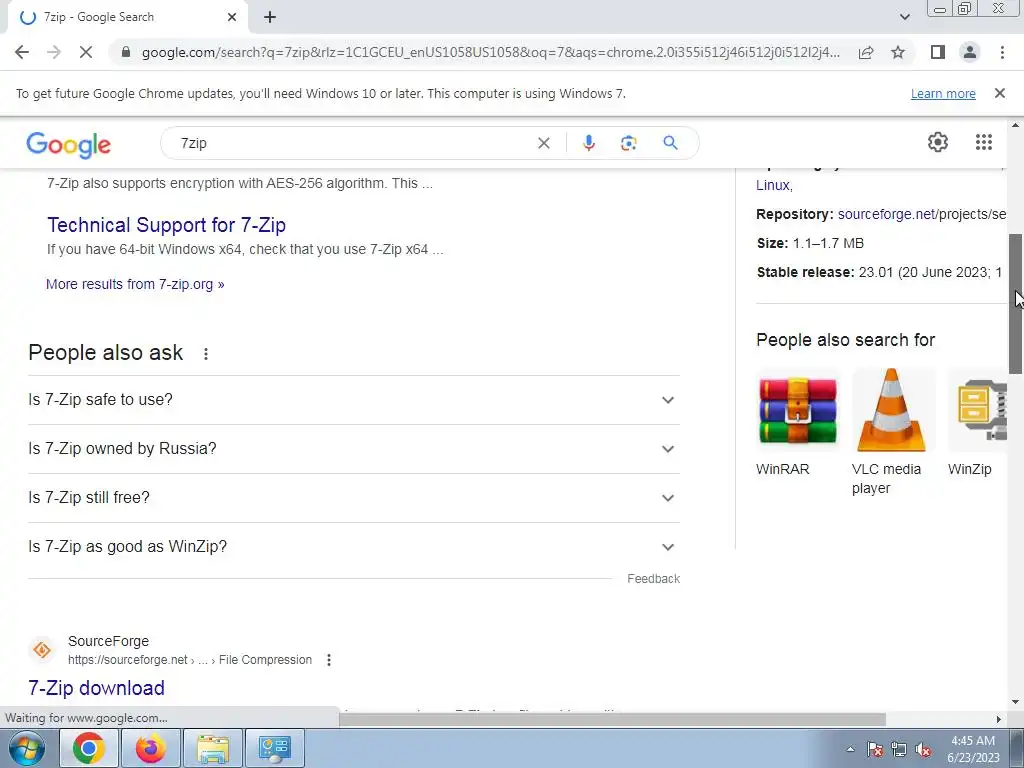Viewport: 1024px width, 768px height.
Task: Open the SourceForge site favicon
Action: click(x=42, y=650)
